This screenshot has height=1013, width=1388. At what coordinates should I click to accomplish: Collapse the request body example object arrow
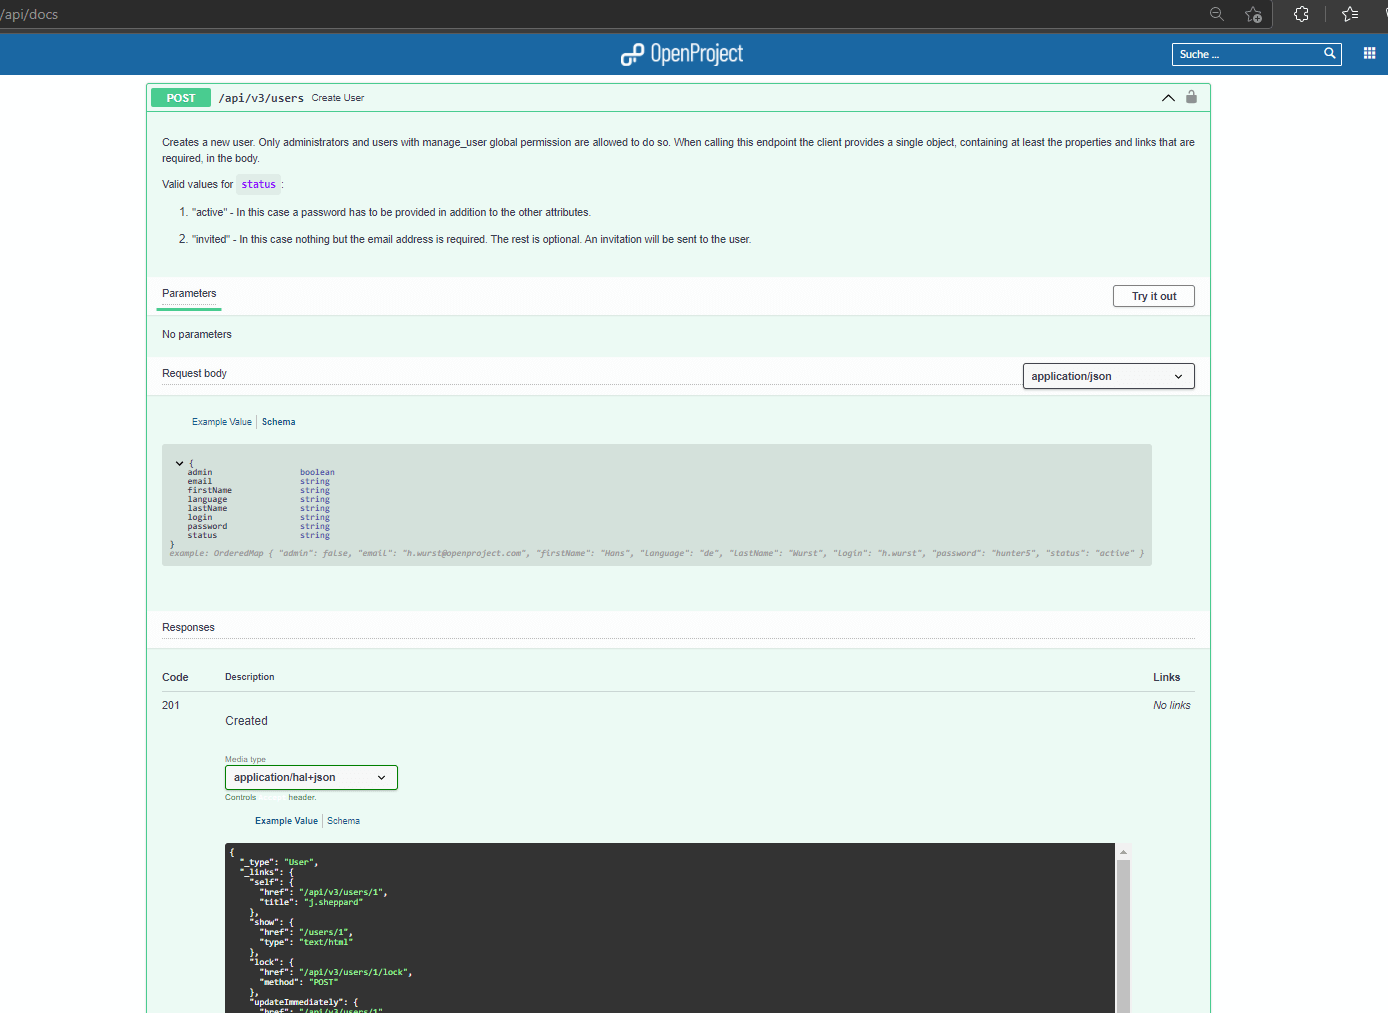point(180,463)
